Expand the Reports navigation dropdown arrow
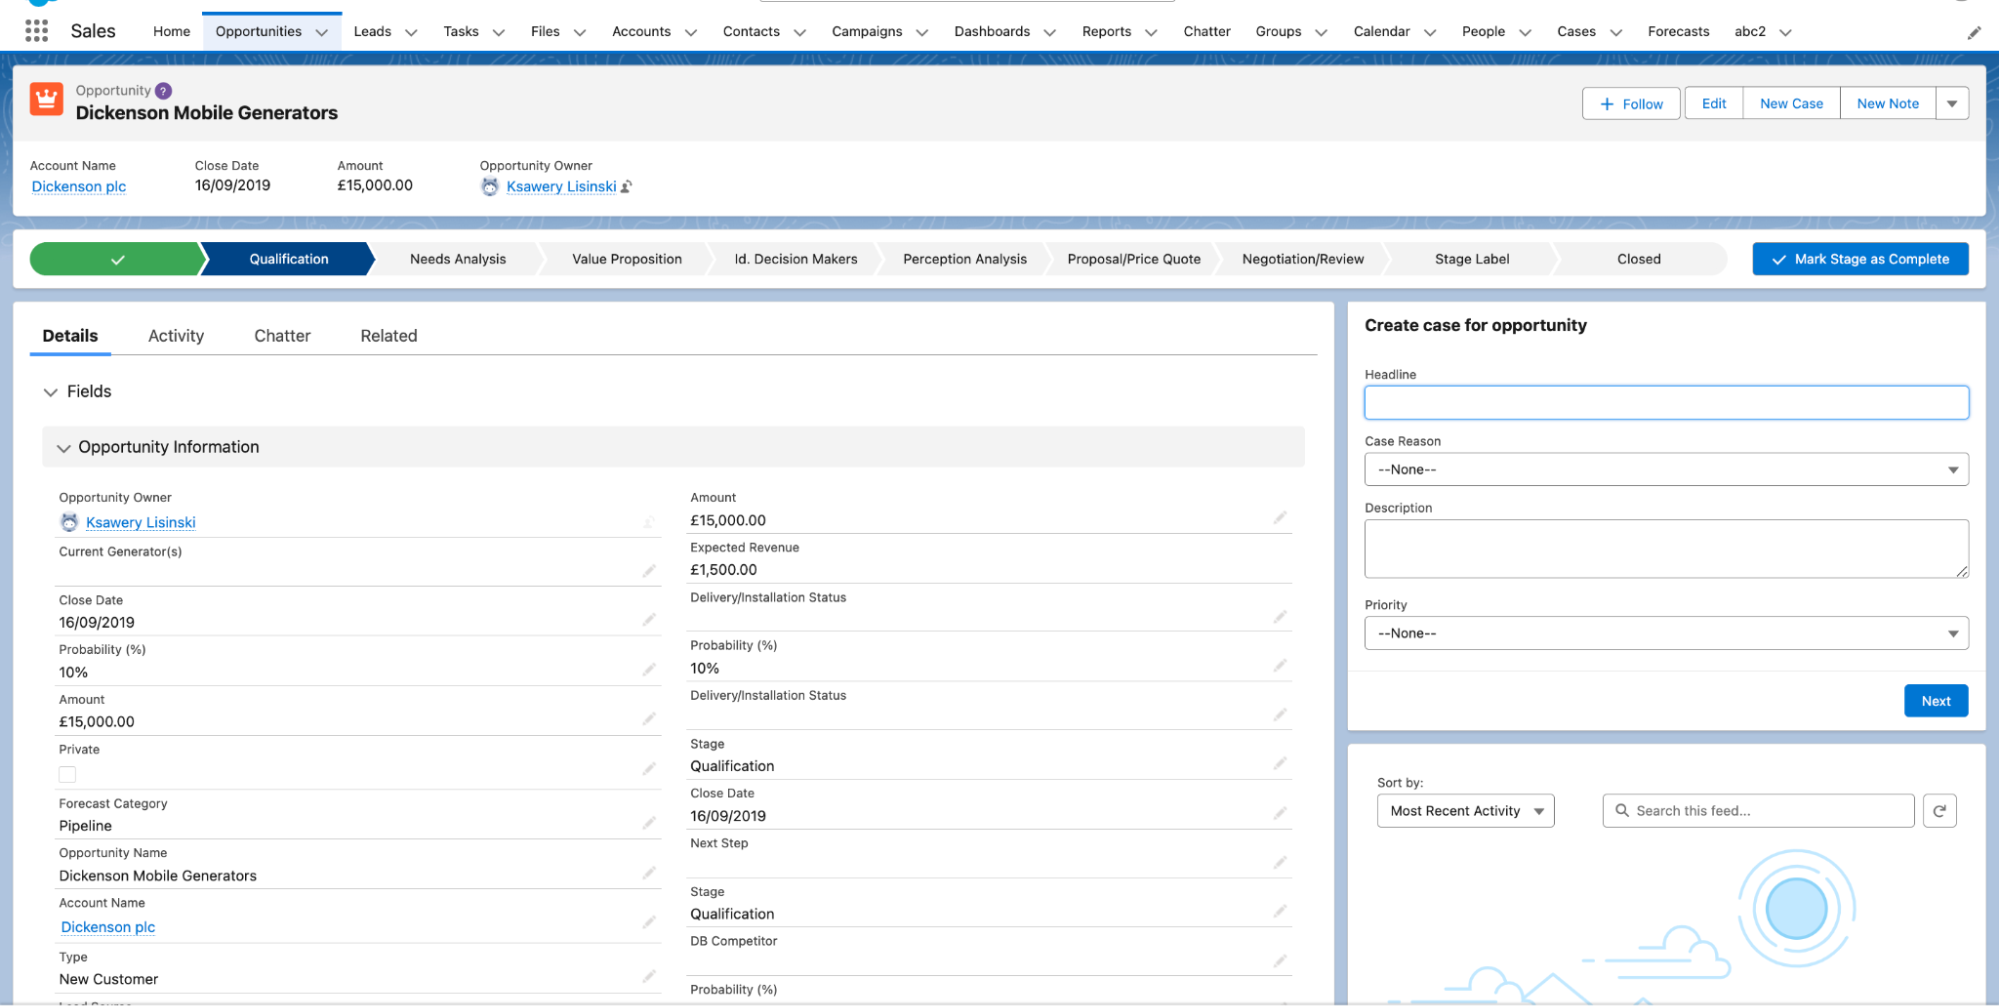1999x1007 pixels. click(x=1151, y=32)
